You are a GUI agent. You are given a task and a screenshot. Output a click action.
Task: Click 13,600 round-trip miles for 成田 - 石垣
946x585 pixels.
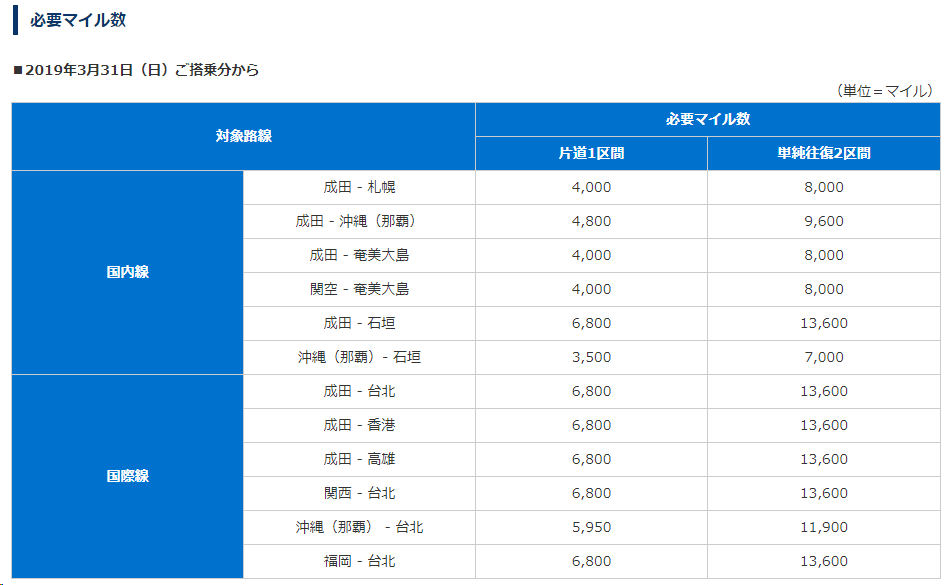(x=824, y=323)
